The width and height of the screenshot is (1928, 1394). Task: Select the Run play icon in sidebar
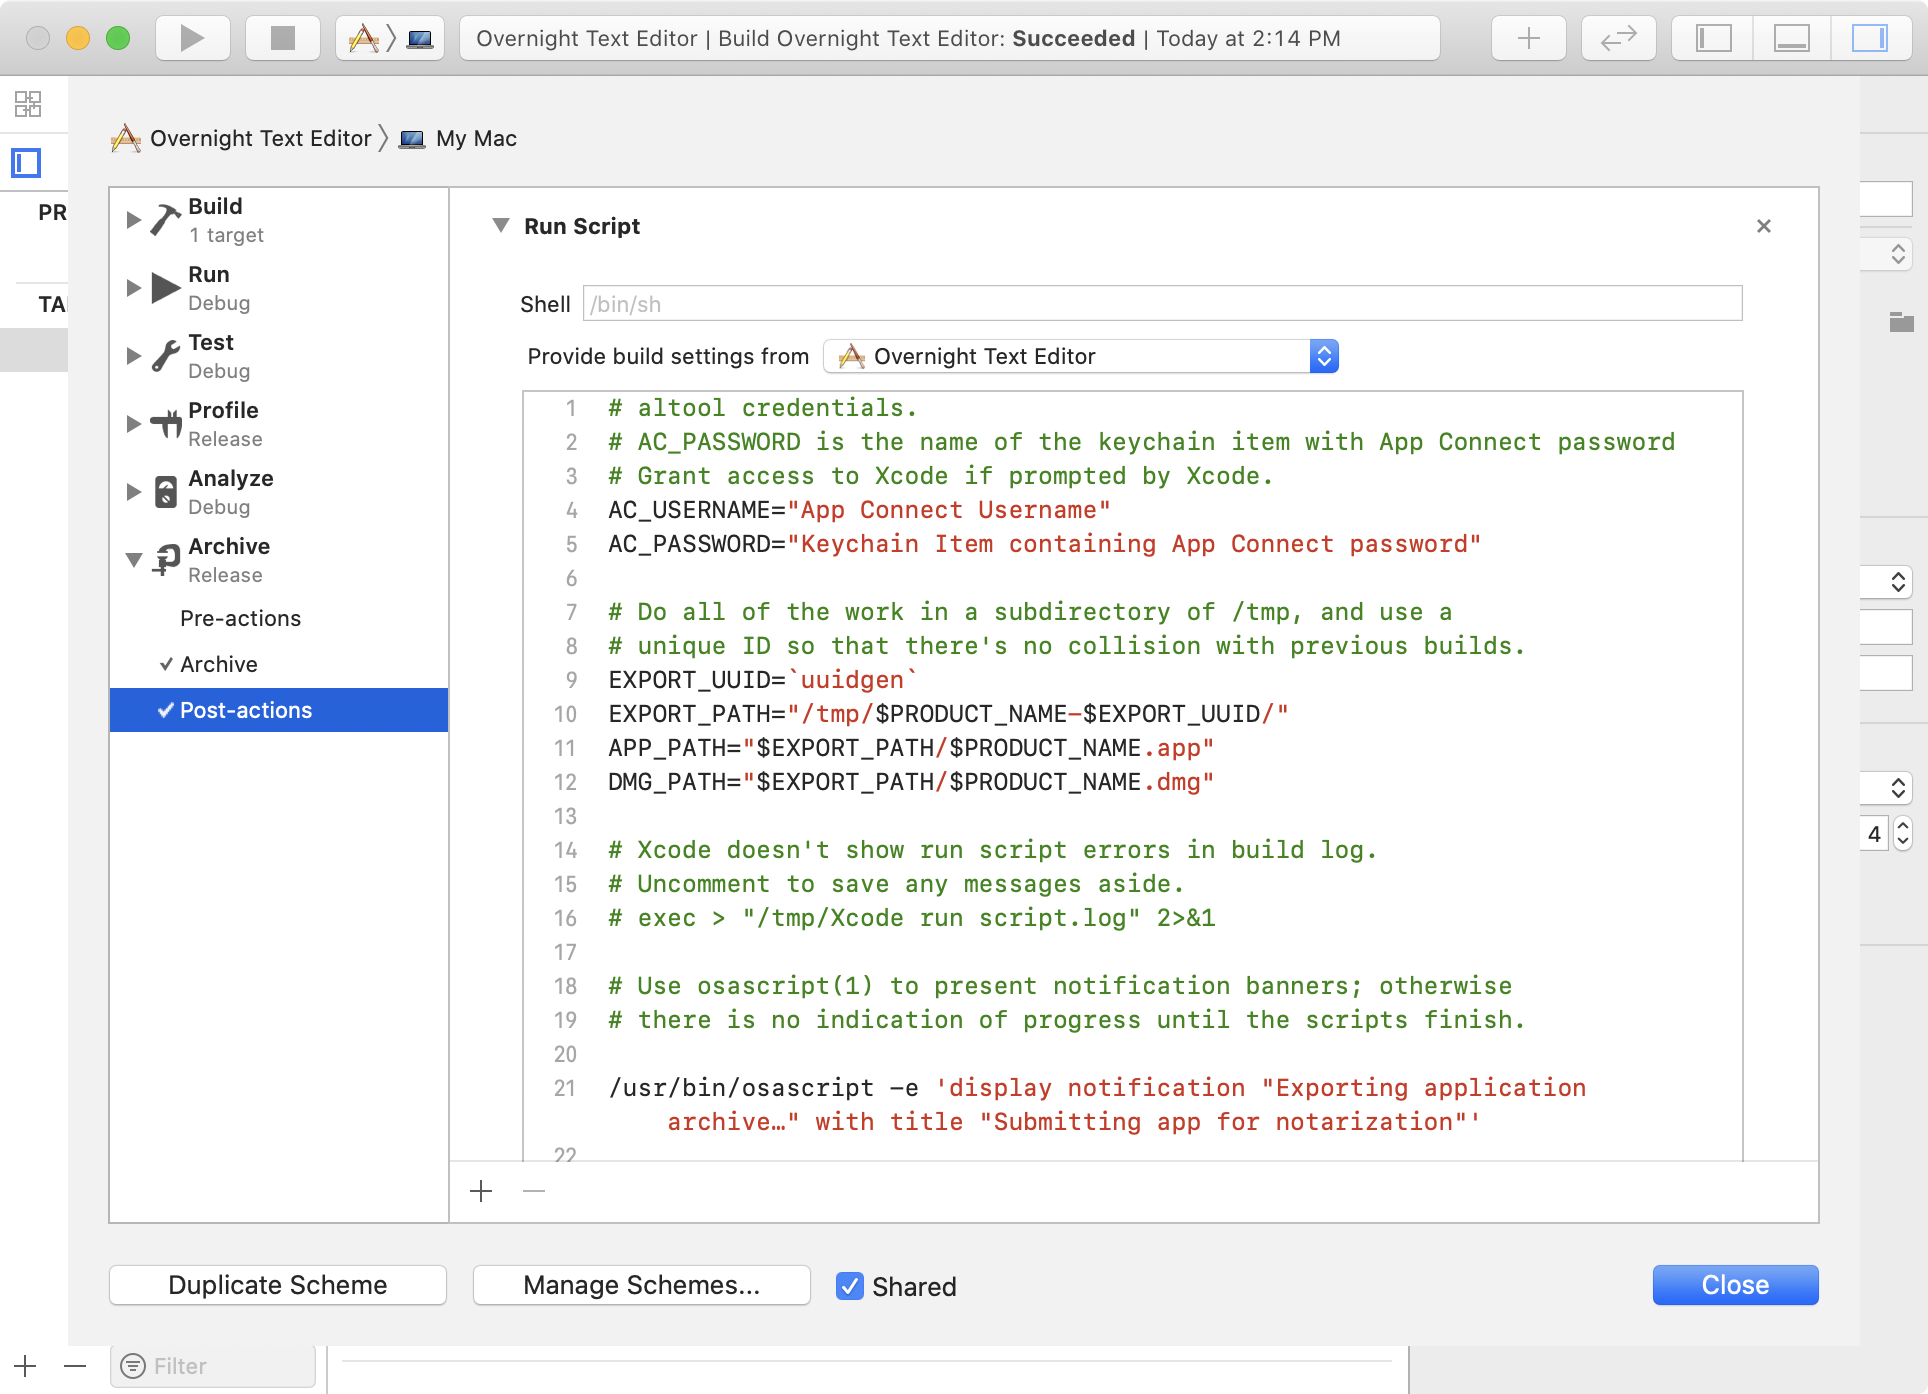pyautogui.click(x=166, y=288)
